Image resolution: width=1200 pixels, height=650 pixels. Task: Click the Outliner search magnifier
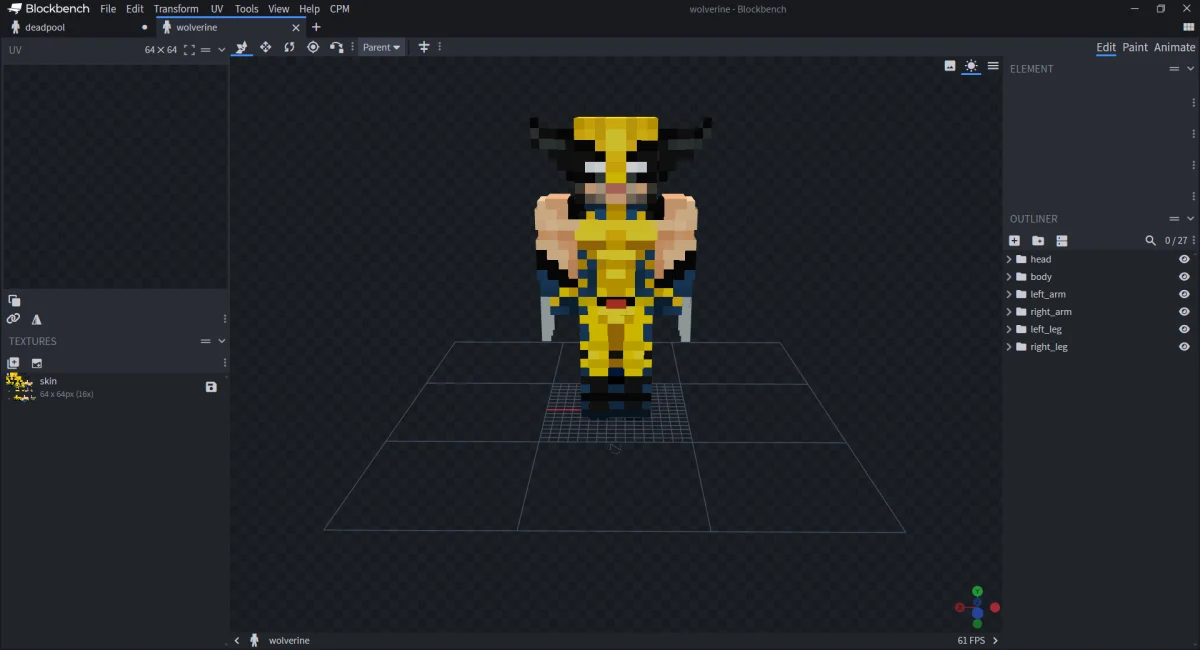click(1151, 241)
